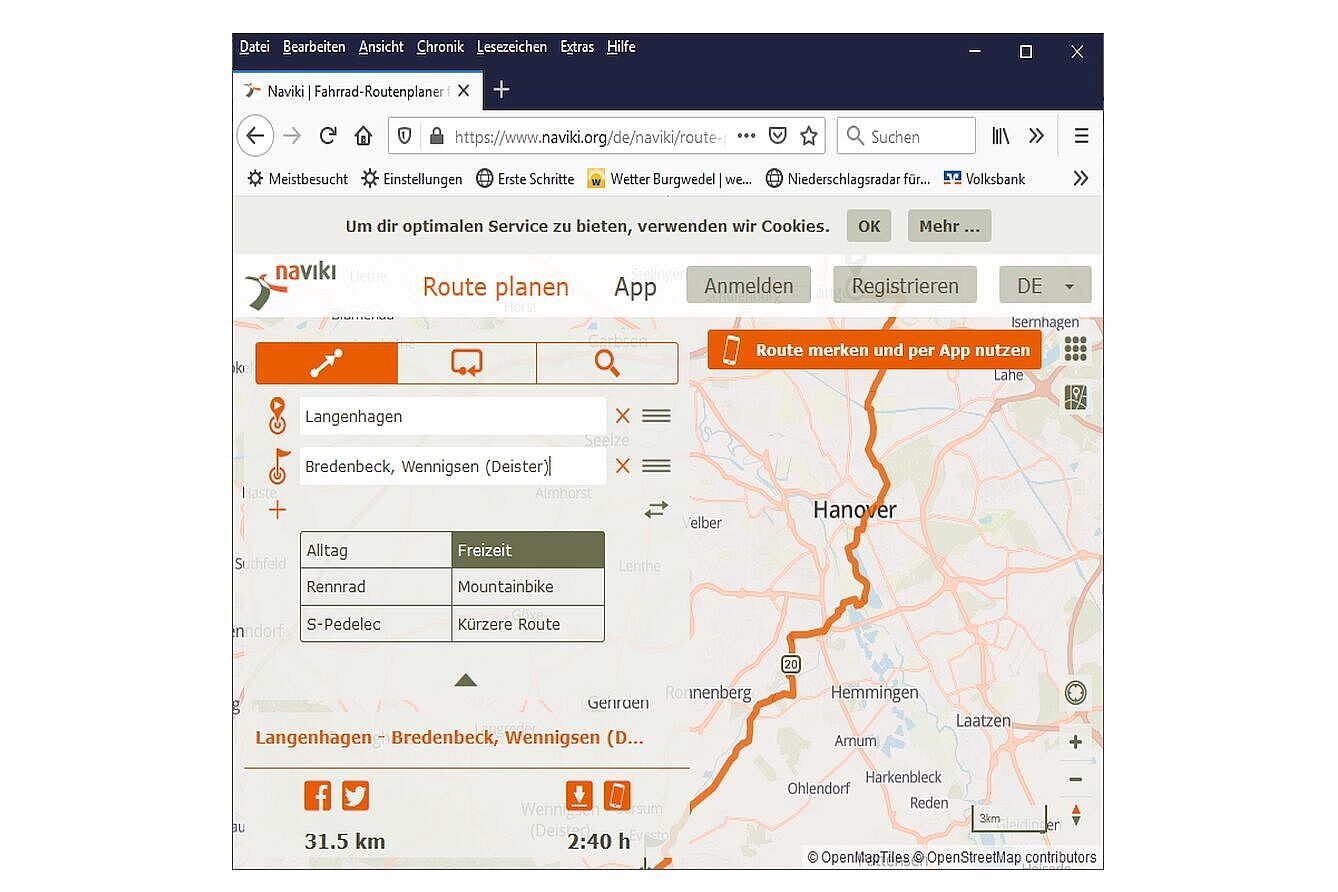Image resolution: width=1338 pixels, height=892 pixels.
Task: Accept cookies with OK
Action: tap(869, 226)
